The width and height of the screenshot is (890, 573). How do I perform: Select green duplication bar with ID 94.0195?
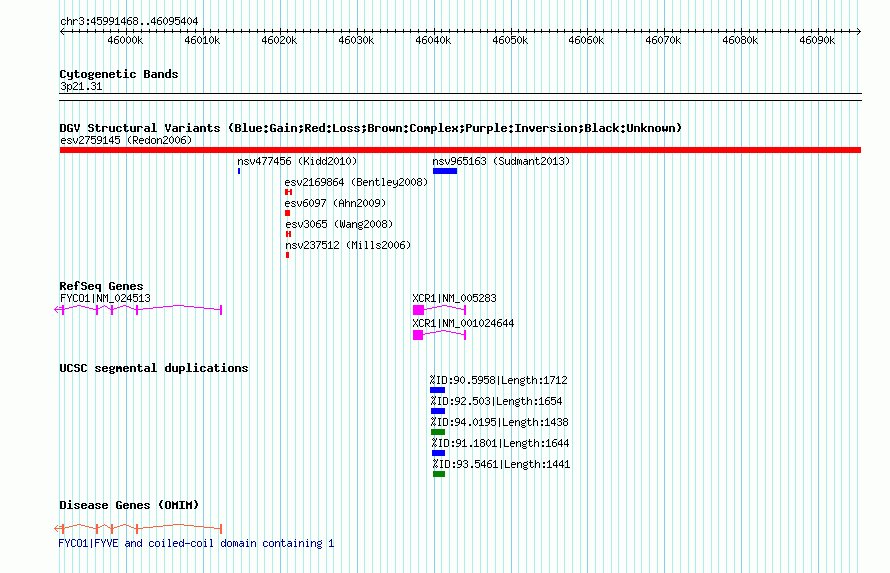[x=438, y=432]
